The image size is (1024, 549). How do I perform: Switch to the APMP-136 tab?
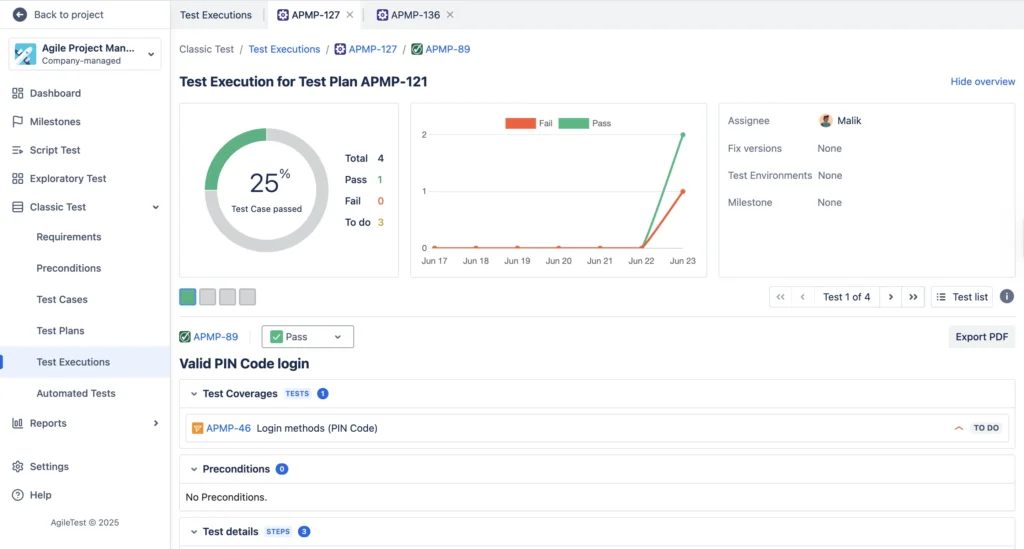coord(408,14)
